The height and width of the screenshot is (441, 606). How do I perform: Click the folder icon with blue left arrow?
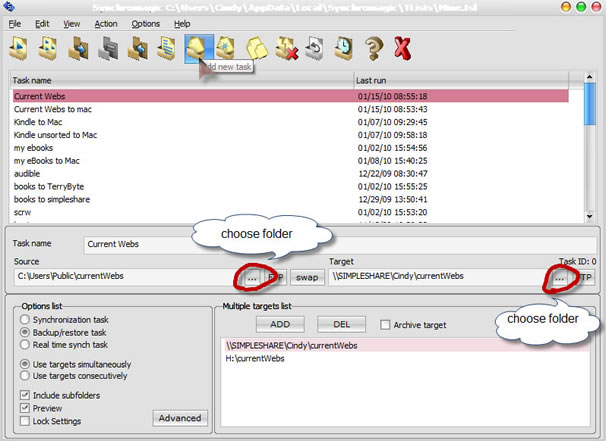[138, 48]
